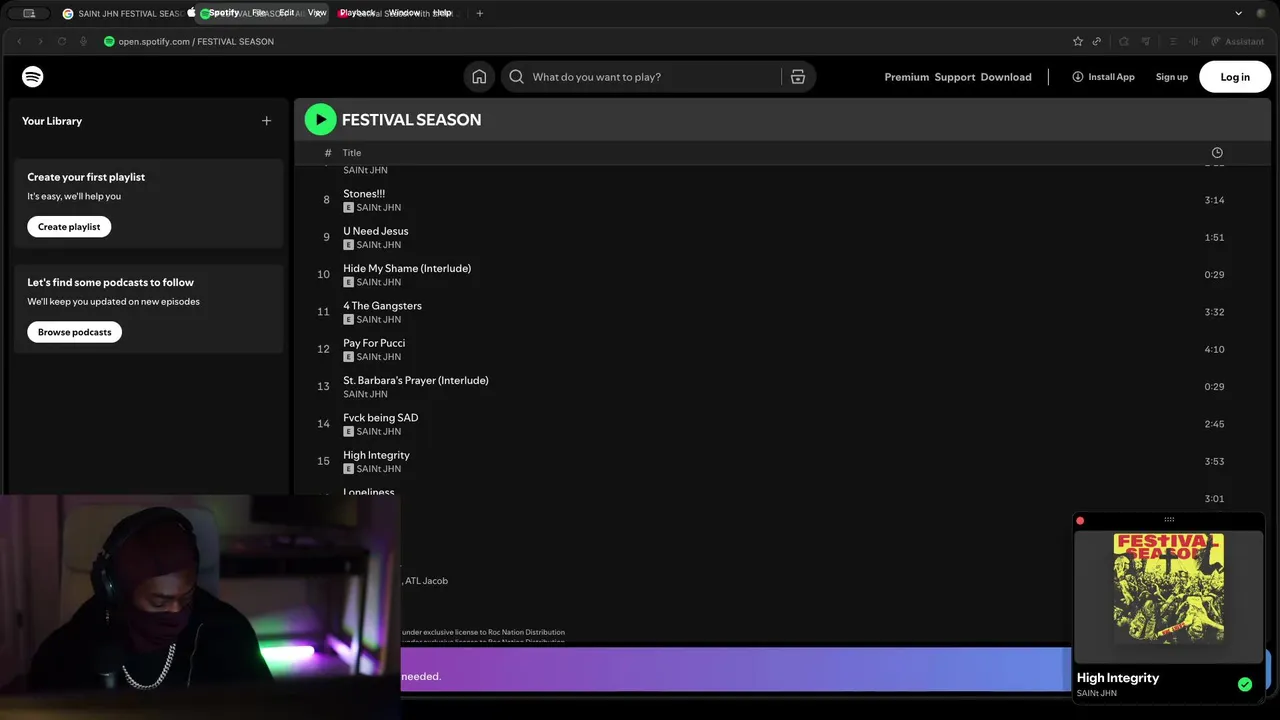Select track St. Barbara's Prayer (Interlude)

(416, 380)
